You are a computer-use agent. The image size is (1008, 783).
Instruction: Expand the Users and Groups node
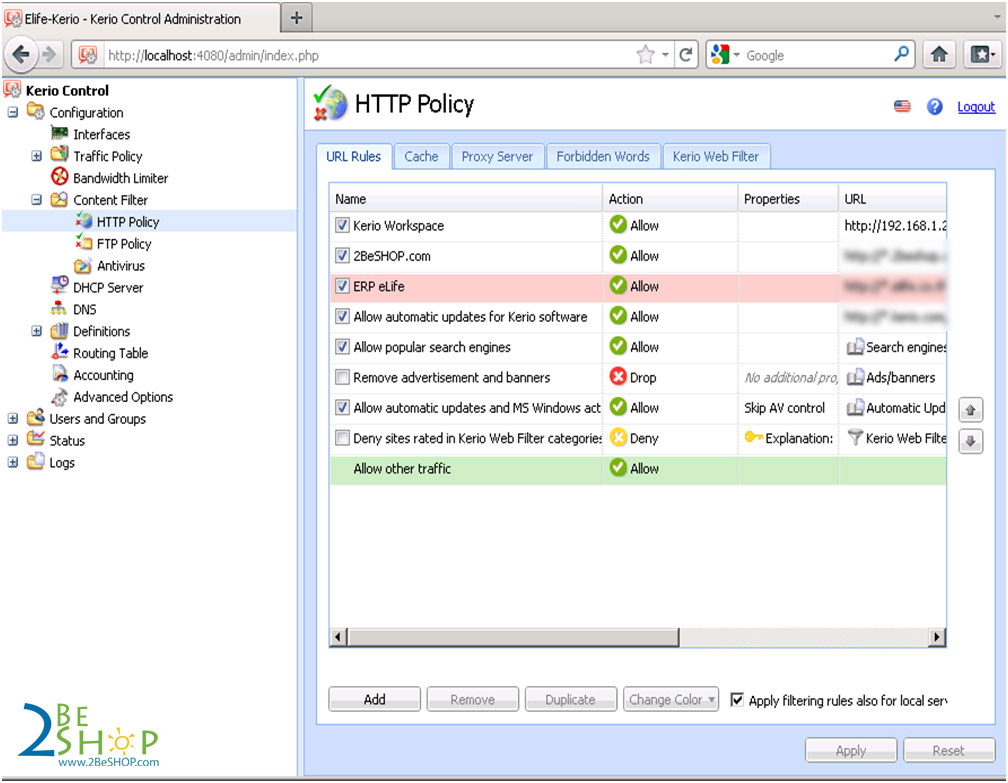coord(13,418)
